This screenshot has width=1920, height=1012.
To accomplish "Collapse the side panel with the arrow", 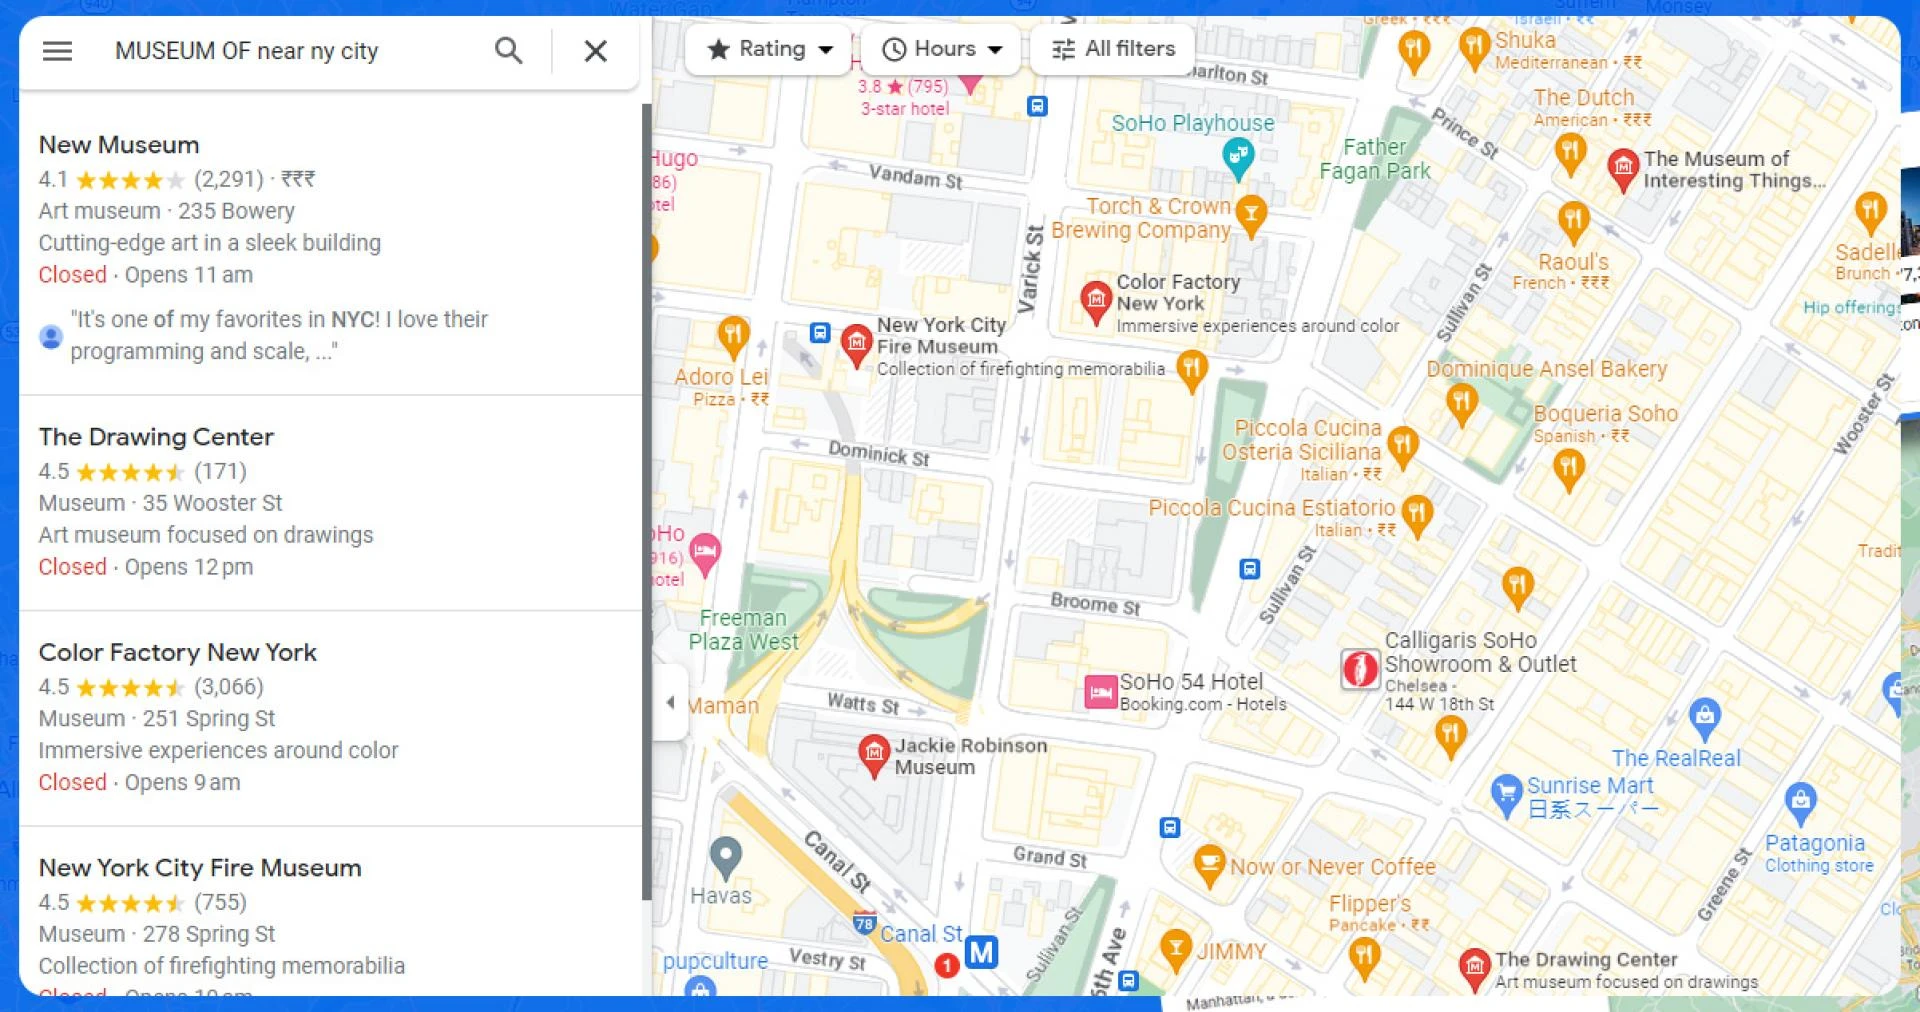I will pos(670,702).
